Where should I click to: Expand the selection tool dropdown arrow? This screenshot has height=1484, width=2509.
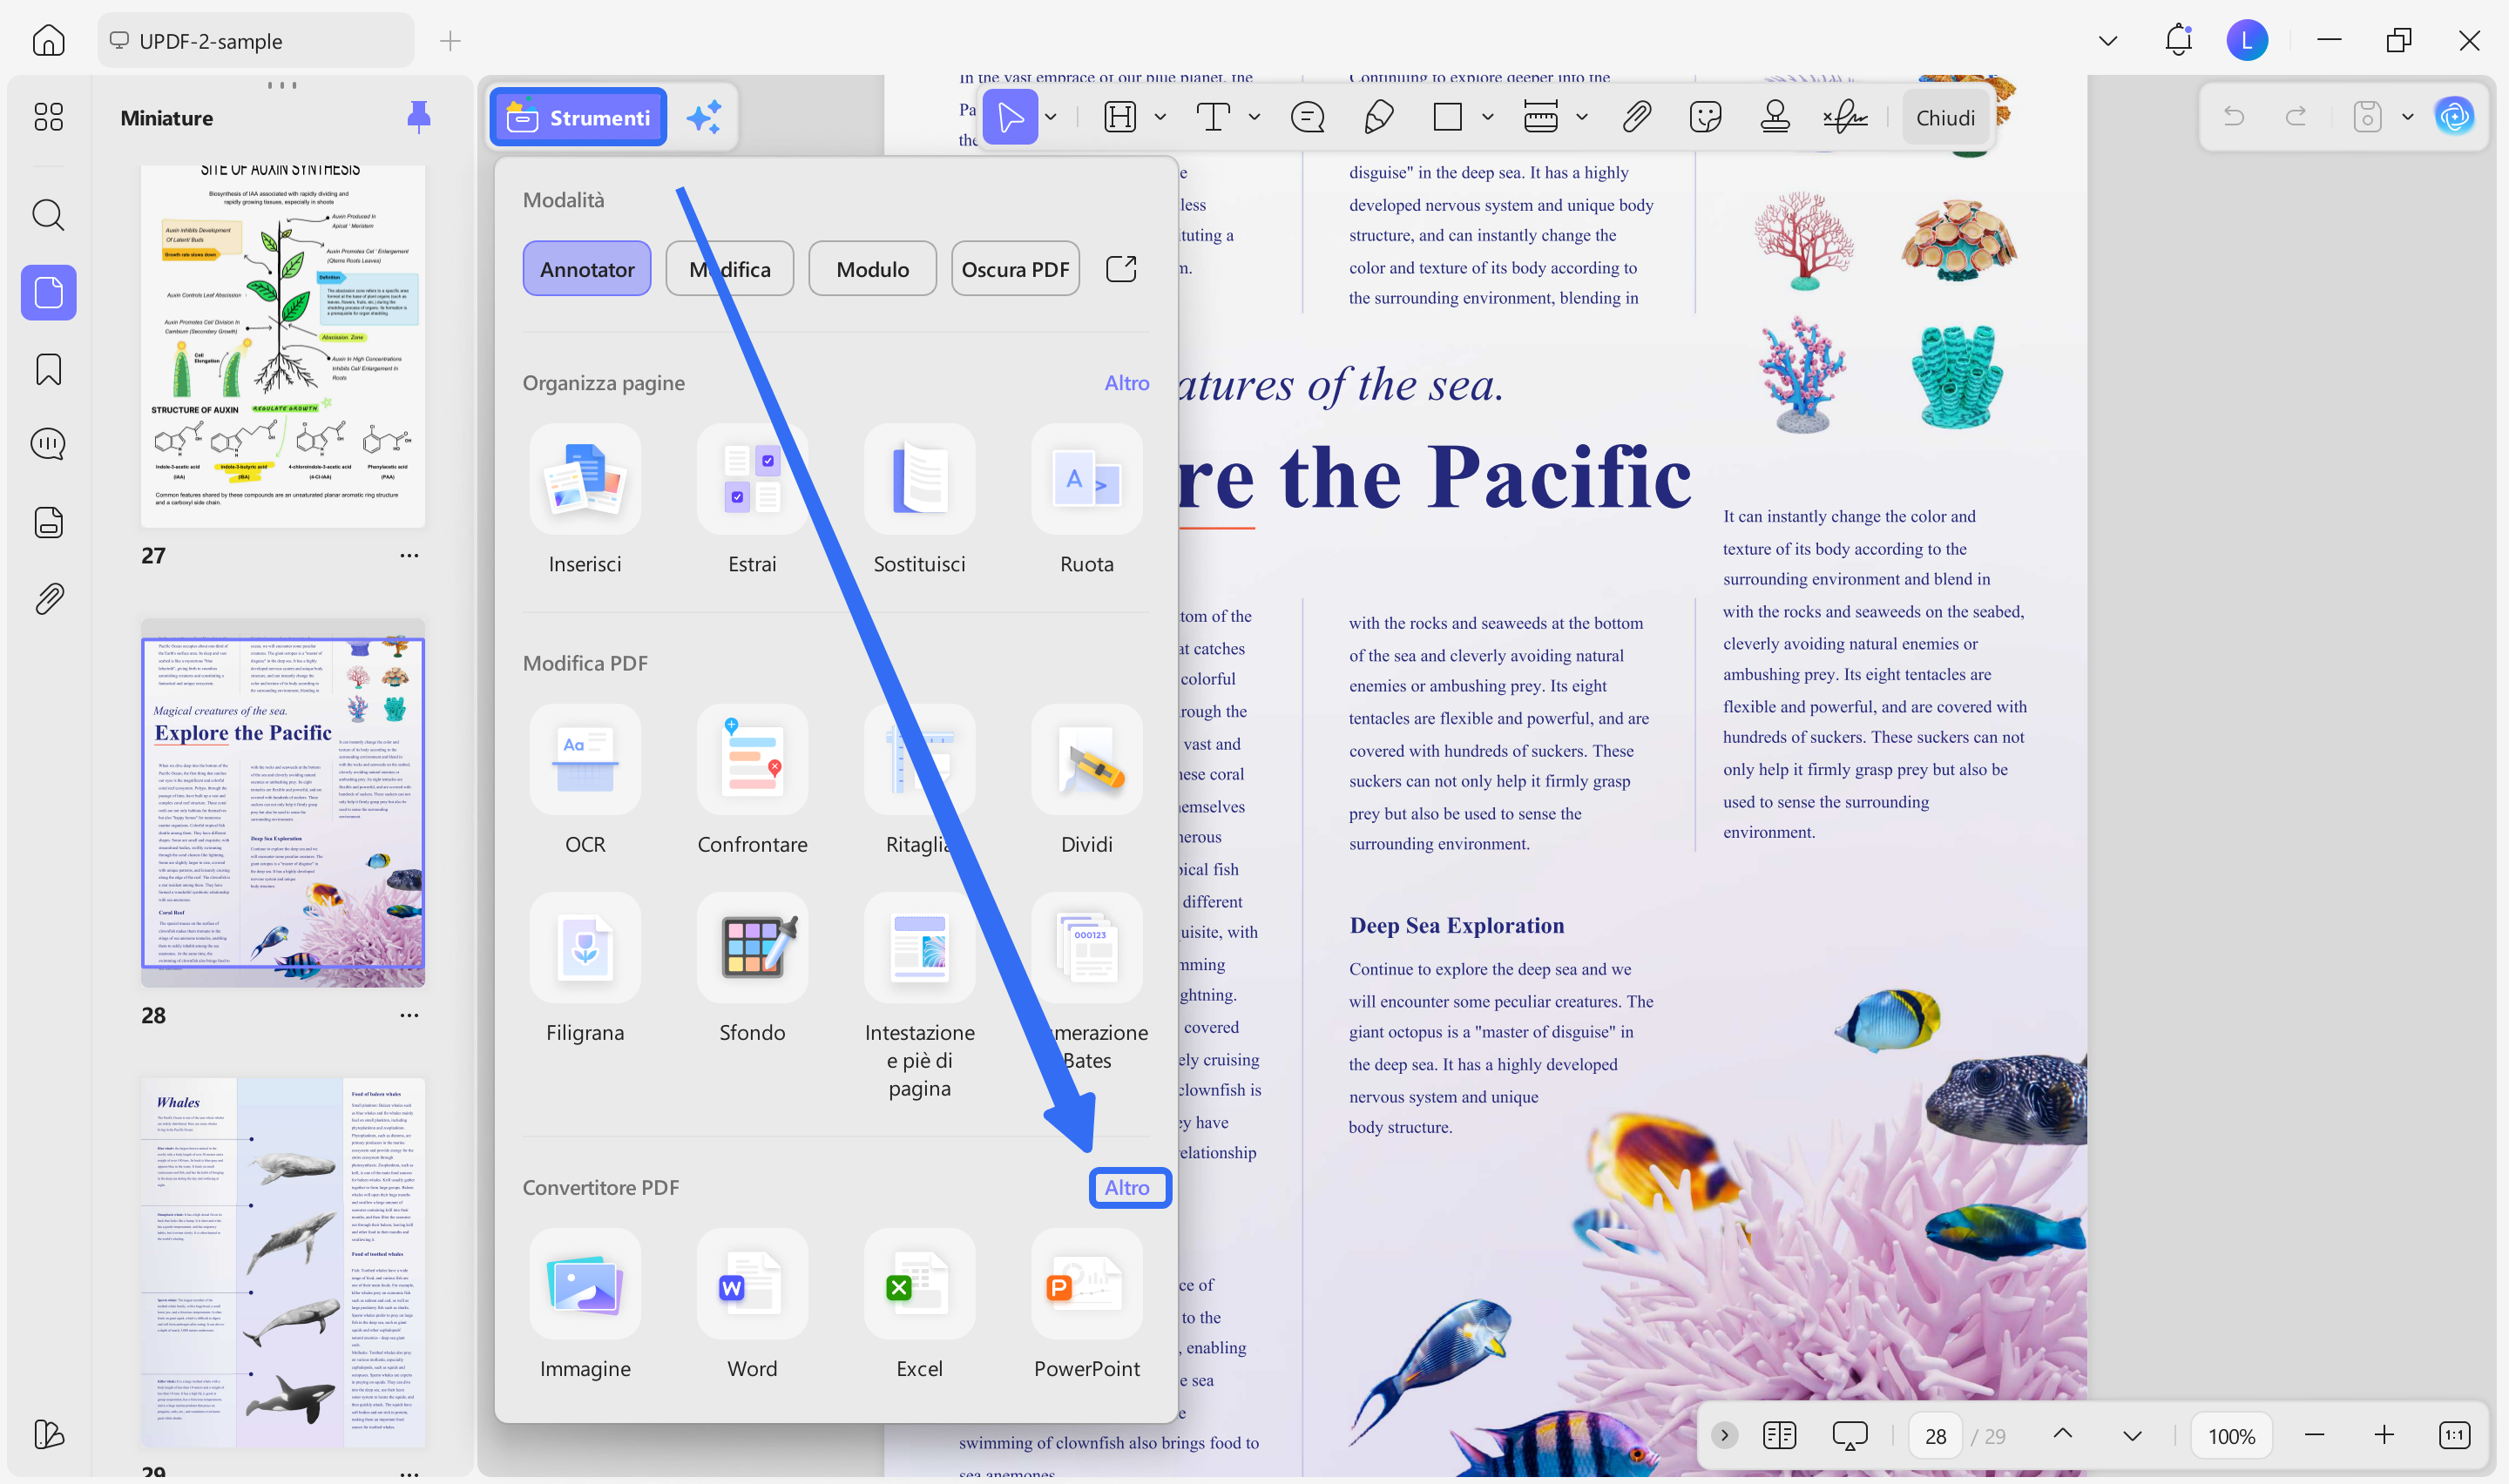pos(1051,117)
